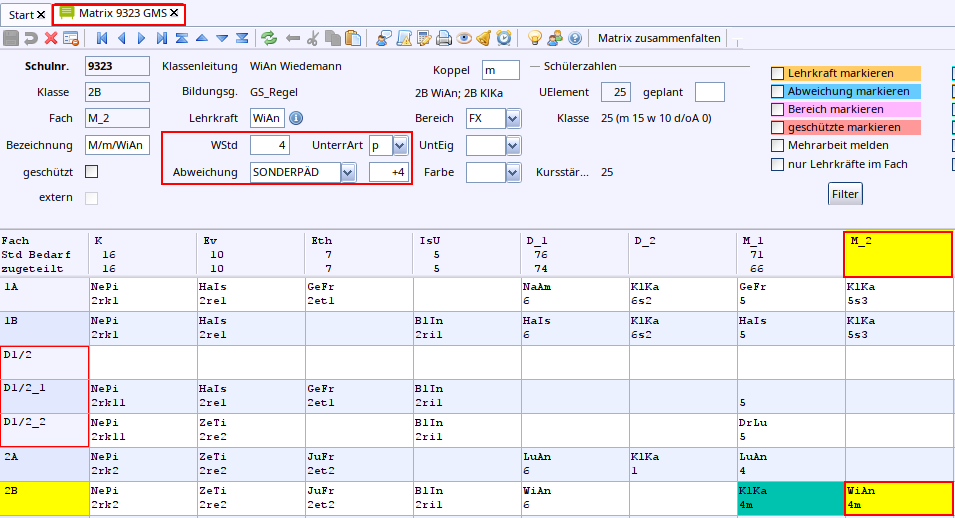This screenshot has height=518, width=955.
Task: Click the light bulb hint icon
Action: pos(534,39)
